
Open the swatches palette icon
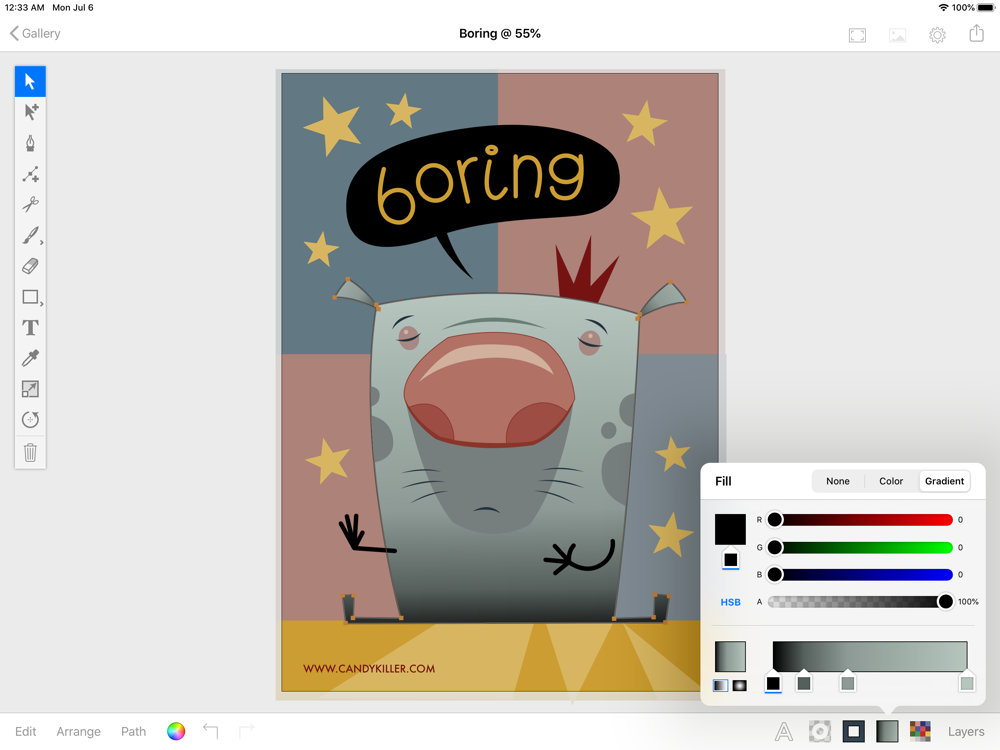point(920,731)
